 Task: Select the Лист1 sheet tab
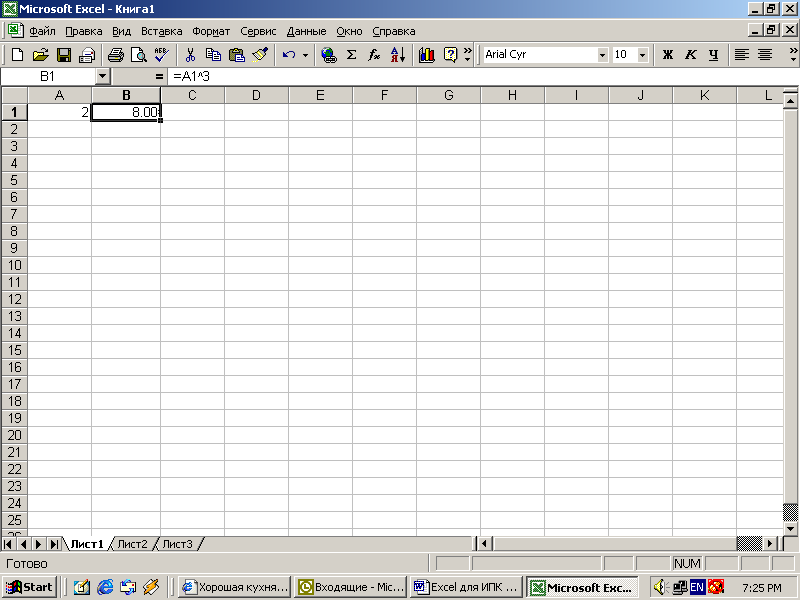click(x=87, y=544)
